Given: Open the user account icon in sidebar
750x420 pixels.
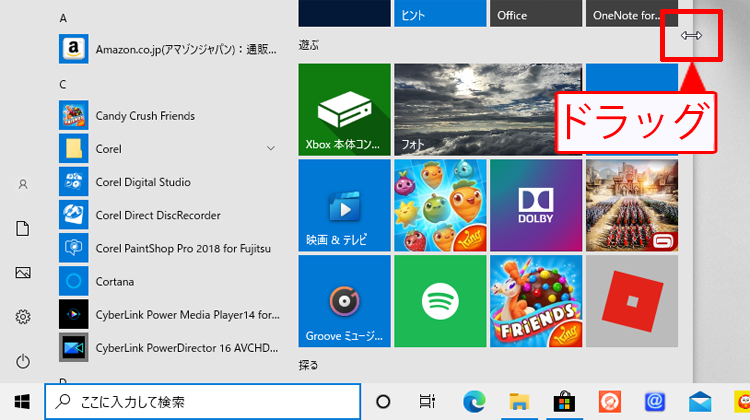Looking at the screenshot, I should [22, 184].
